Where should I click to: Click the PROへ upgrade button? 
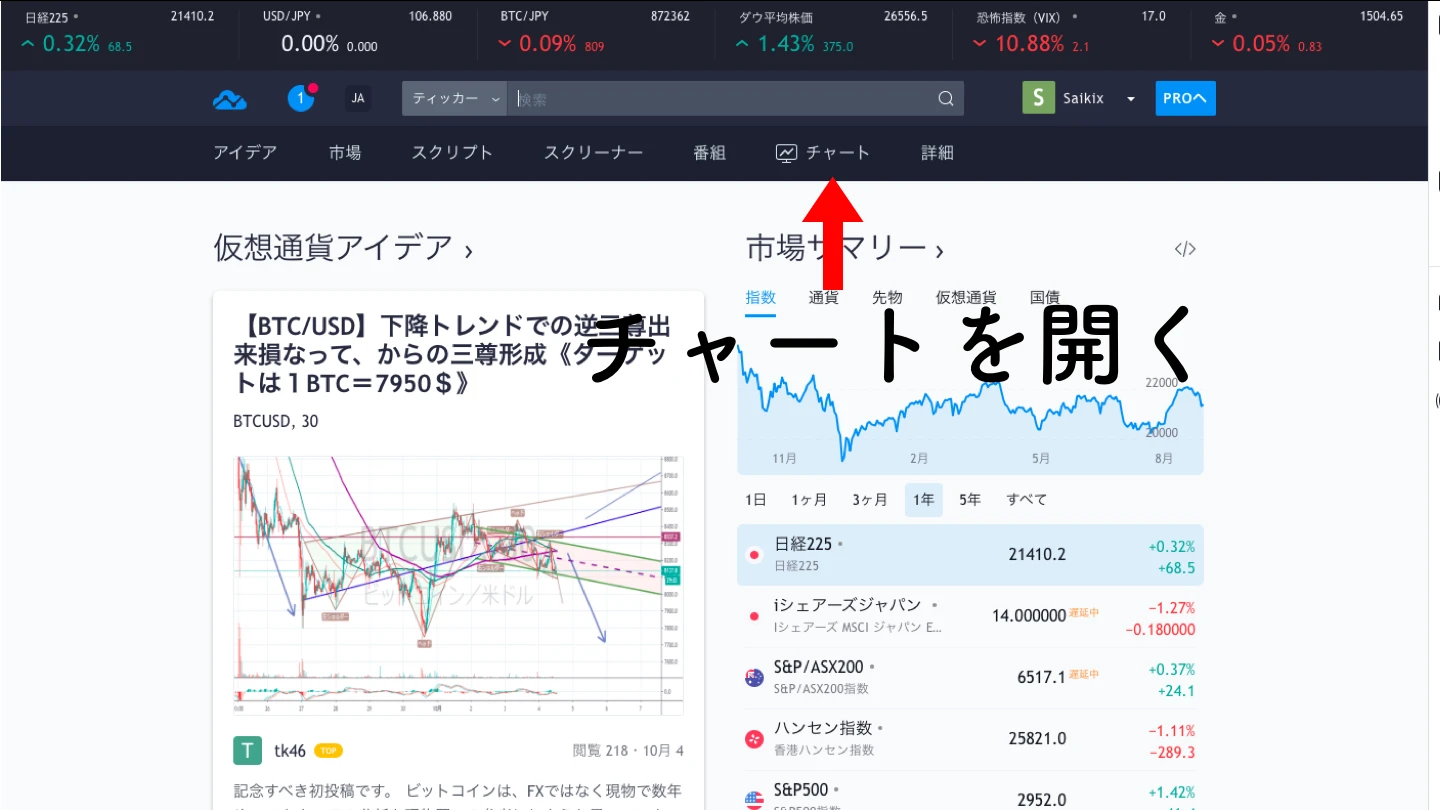1185,98
